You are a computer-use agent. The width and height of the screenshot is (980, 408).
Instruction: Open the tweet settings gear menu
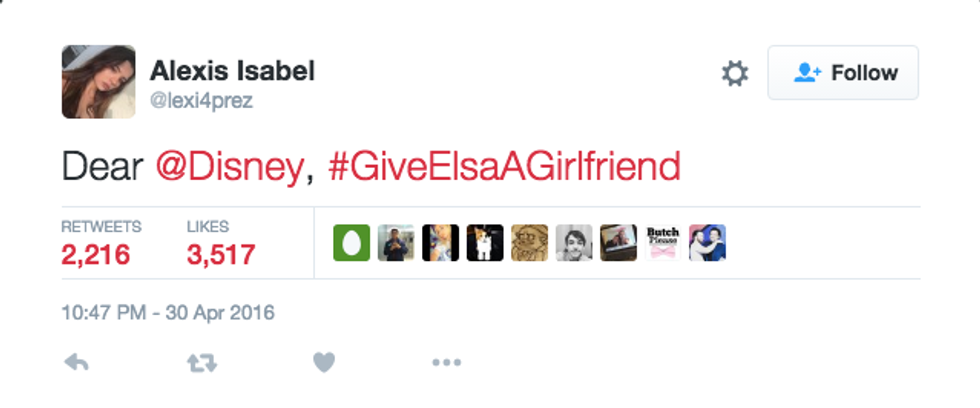coord(735,73)
